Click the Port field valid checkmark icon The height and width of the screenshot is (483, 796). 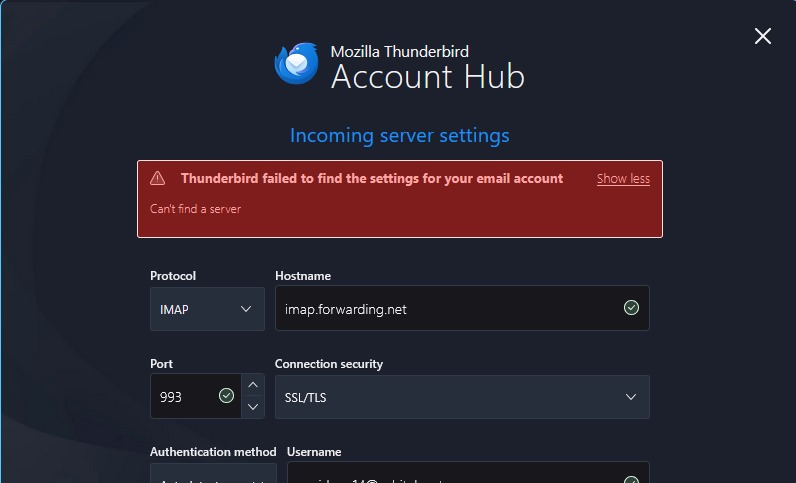(226, 396)
